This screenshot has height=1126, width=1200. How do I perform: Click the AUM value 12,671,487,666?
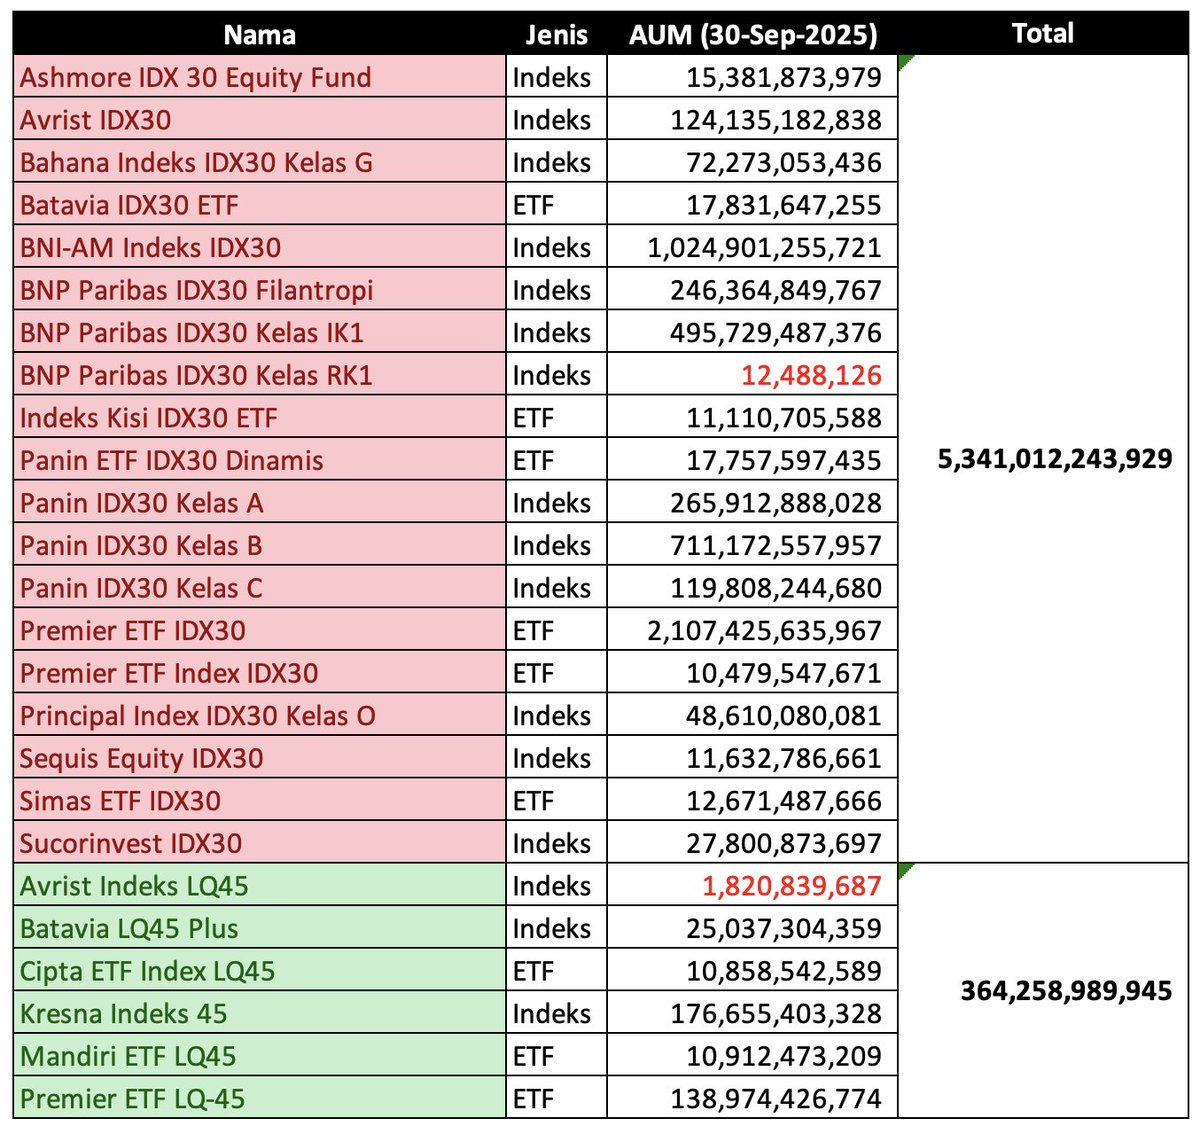(784, 801)
